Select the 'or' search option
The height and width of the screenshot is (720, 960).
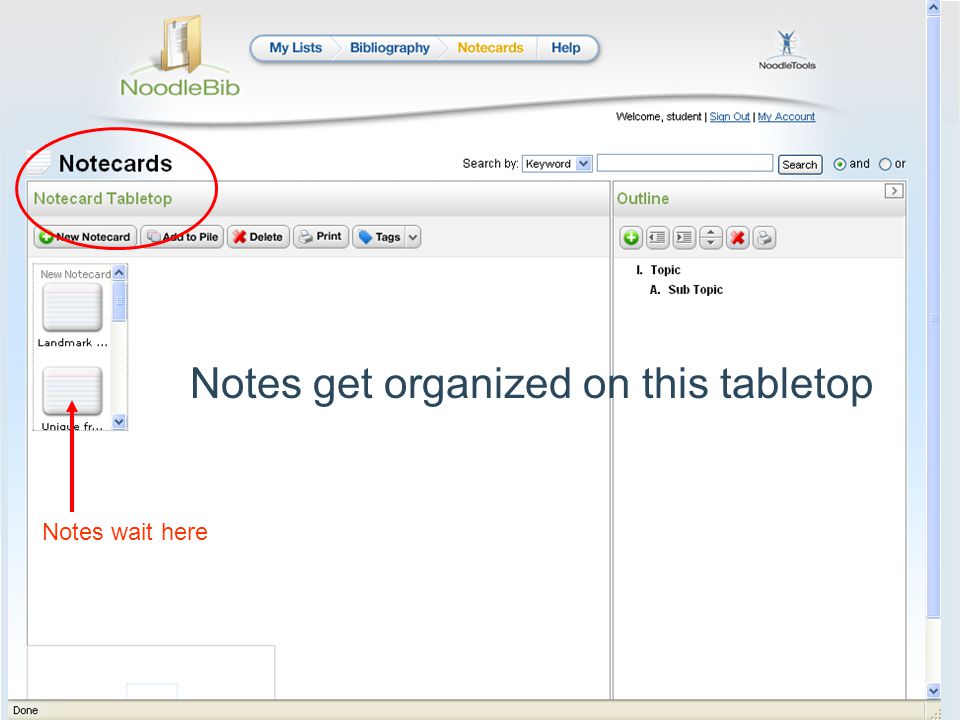pos(885,164)
